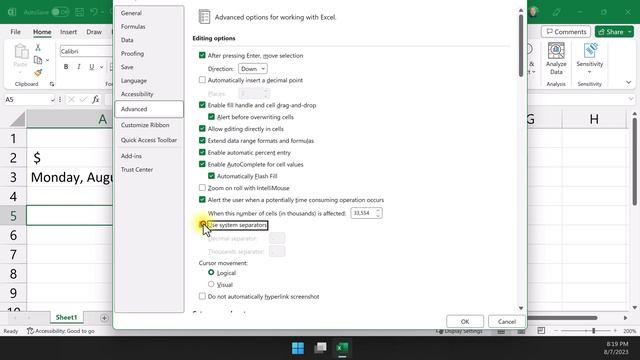Expand the formula bar chevron
The image size is (640, 360).
[x=631, y=99]
